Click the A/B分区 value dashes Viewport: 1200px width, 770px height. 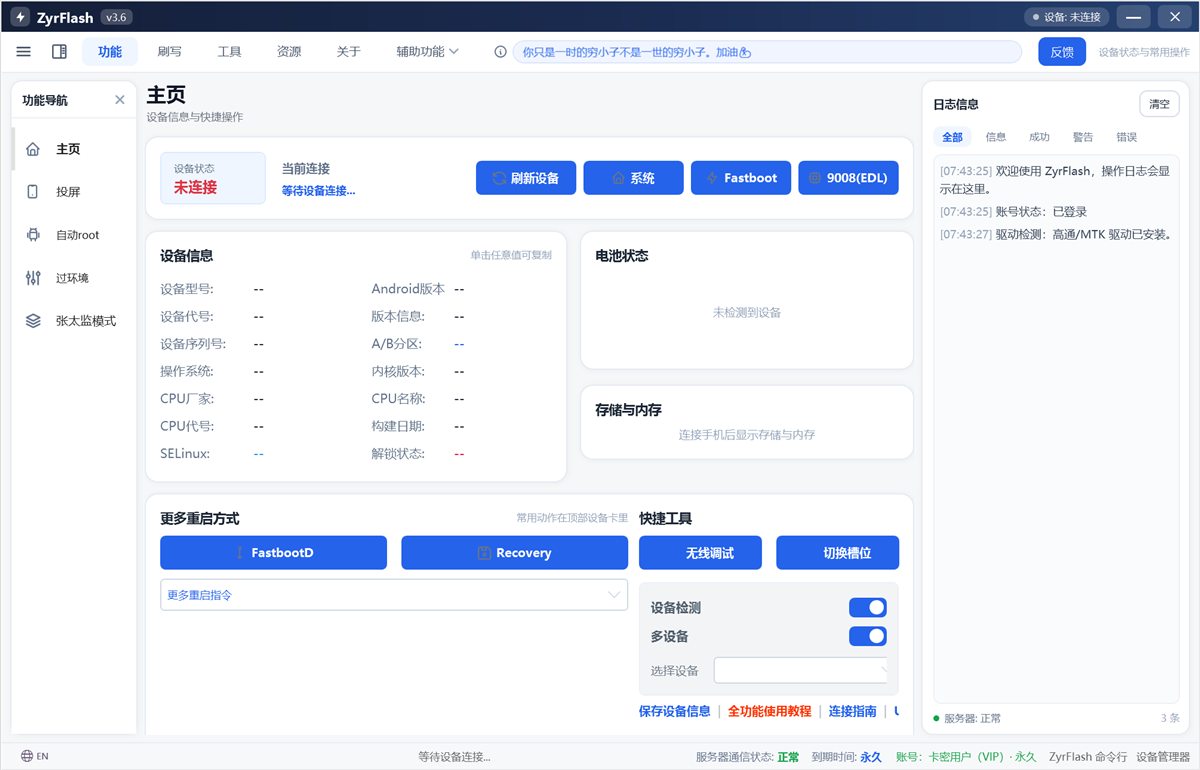[459, 344]
